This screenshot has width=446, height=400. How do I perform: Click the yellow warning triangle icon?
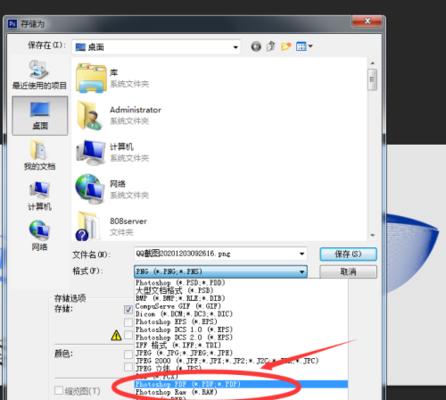(116, 335)
